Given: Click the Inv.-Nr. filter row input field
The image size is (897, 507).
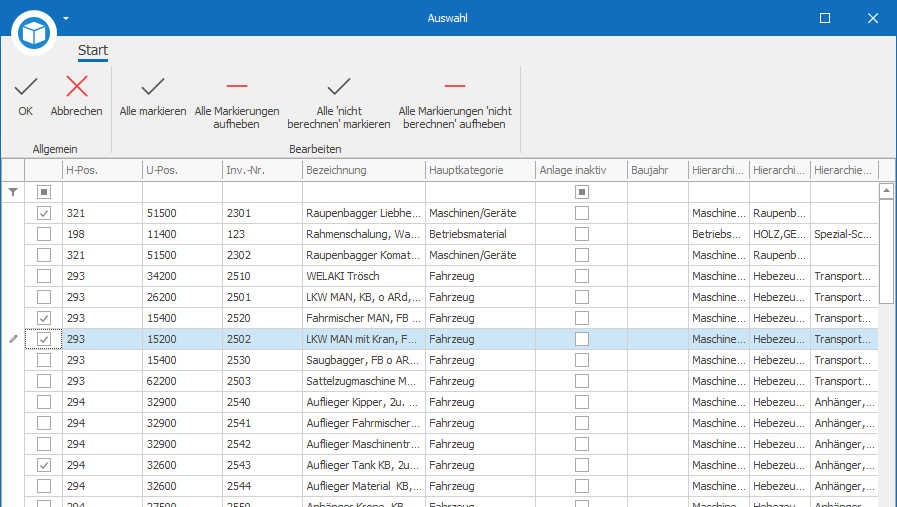Looking at the screenshot, I should [x=263, y=192].
